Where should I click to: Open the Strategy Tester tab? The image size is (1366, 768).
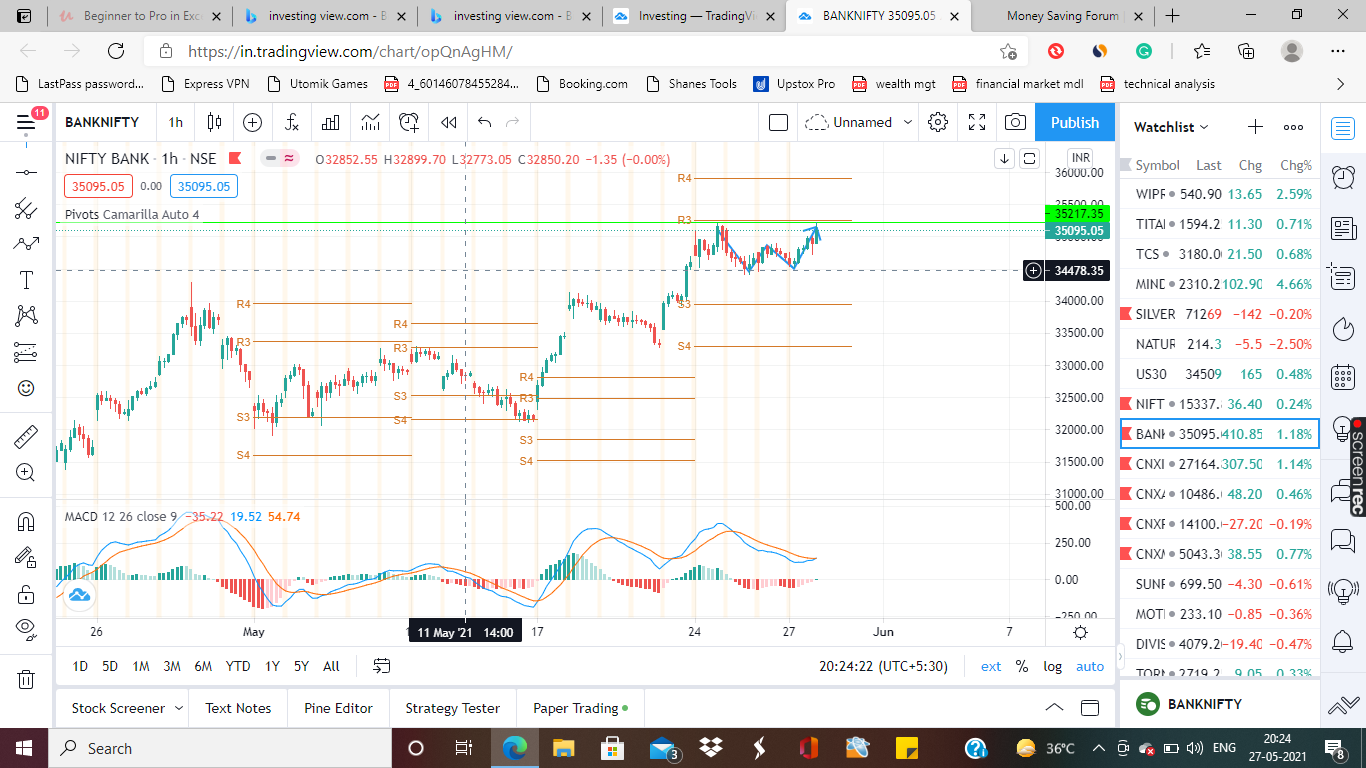pyautogui.click(x=452, y=708)
